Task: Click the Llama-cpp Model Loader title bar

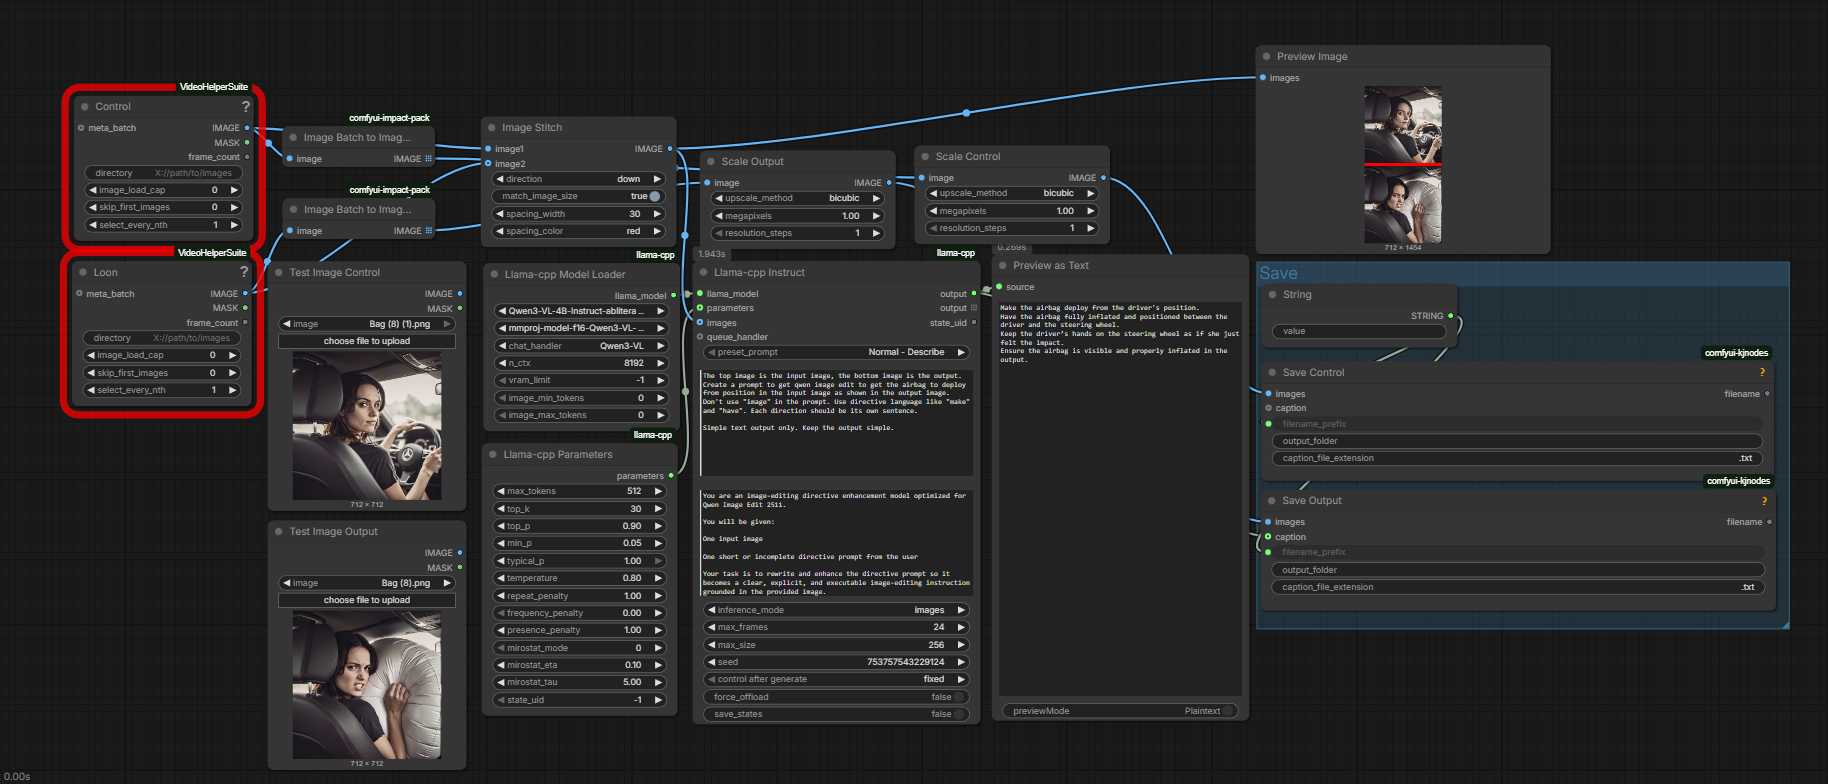Action: click(565, 274)
